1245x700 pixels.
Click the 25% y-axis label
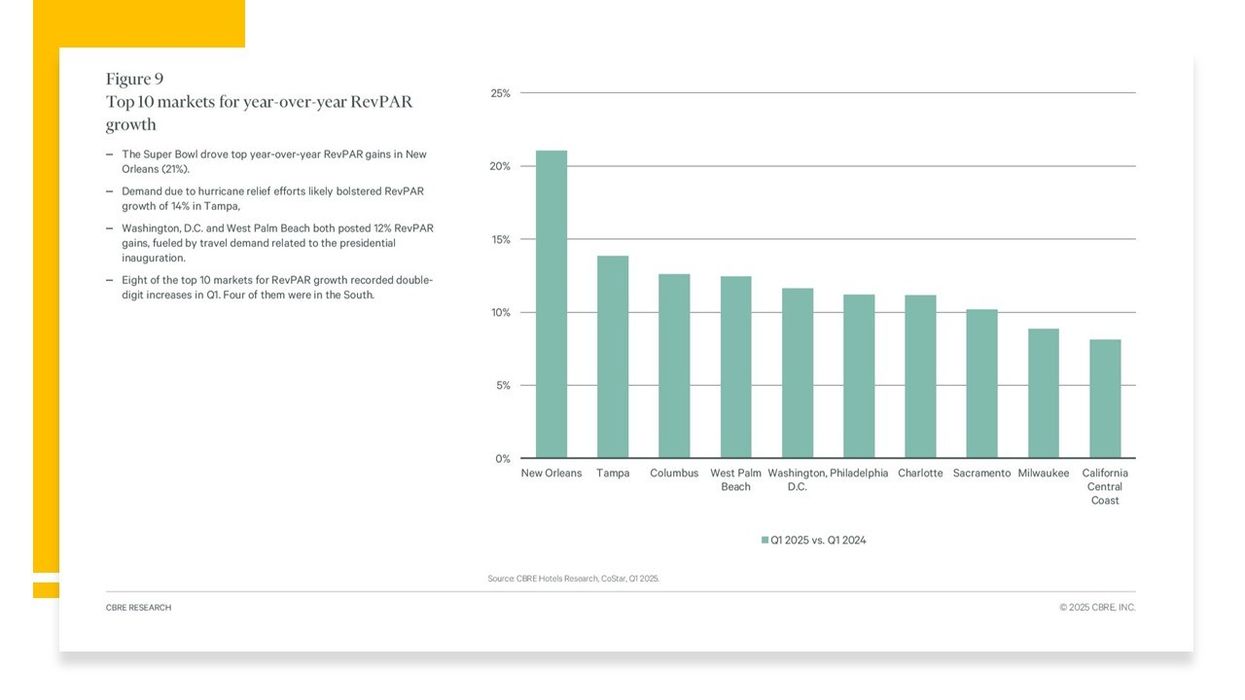point(500,93)
